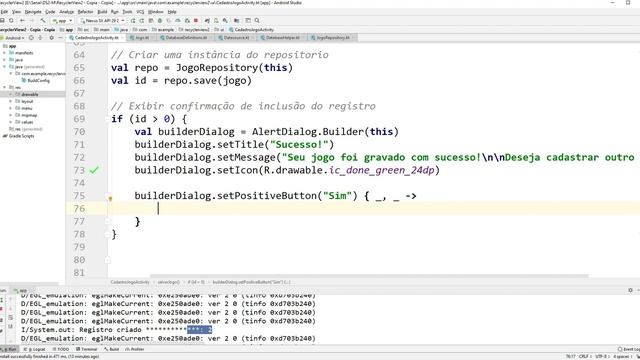Open the Refactor menu

coord(85,12)
